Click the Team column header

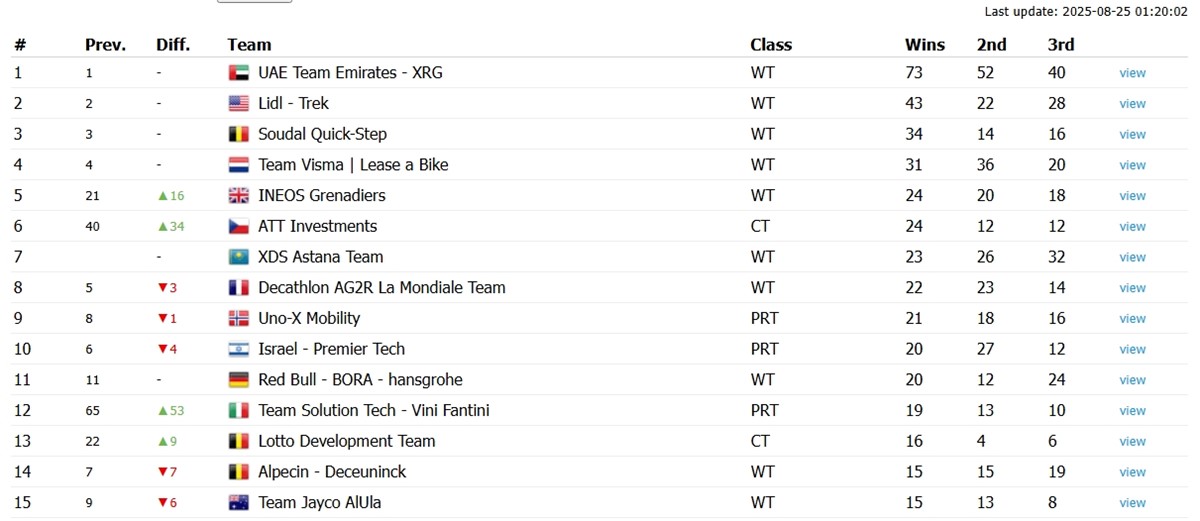pyautogui.click(x=249, y=45)
